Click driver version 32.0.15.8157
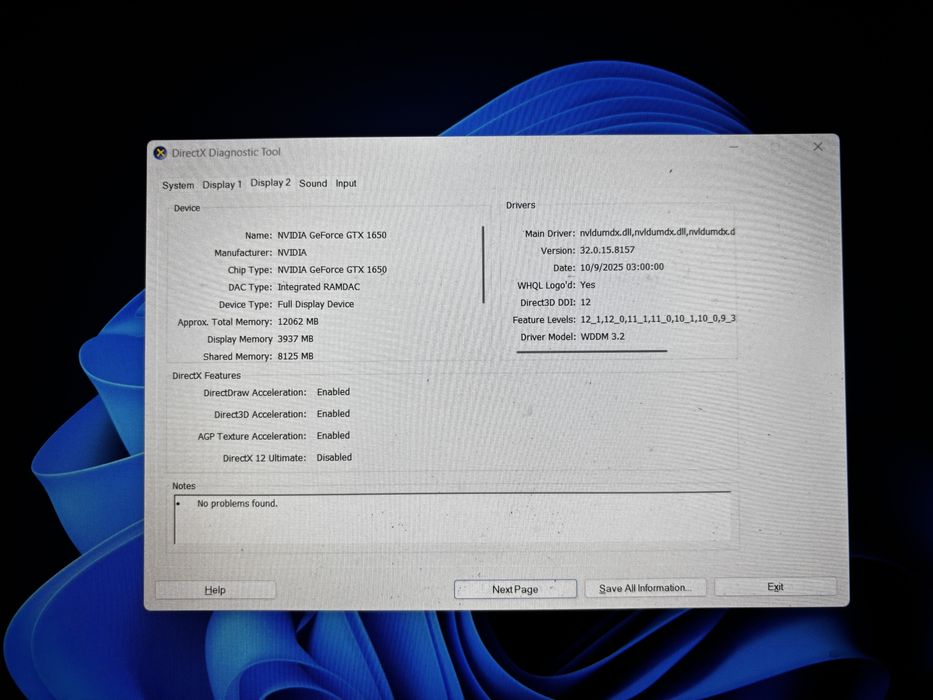 click(608, 250)
